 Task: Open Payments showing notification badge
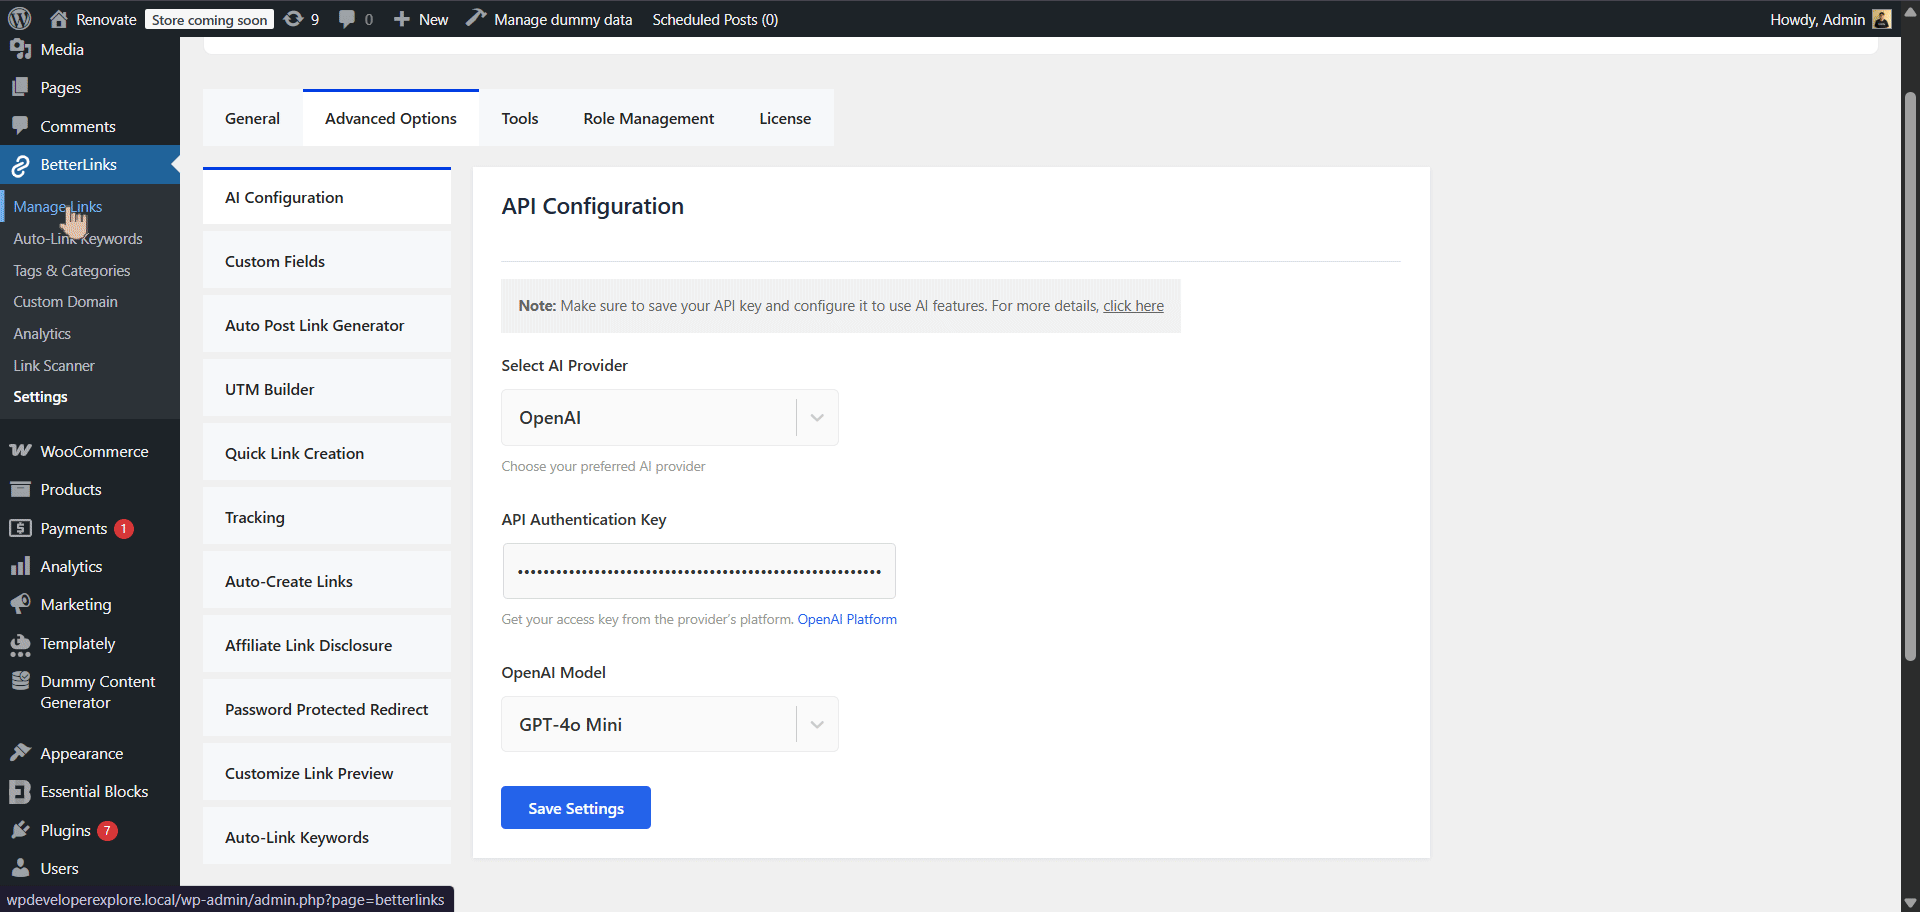pos(21,528)
